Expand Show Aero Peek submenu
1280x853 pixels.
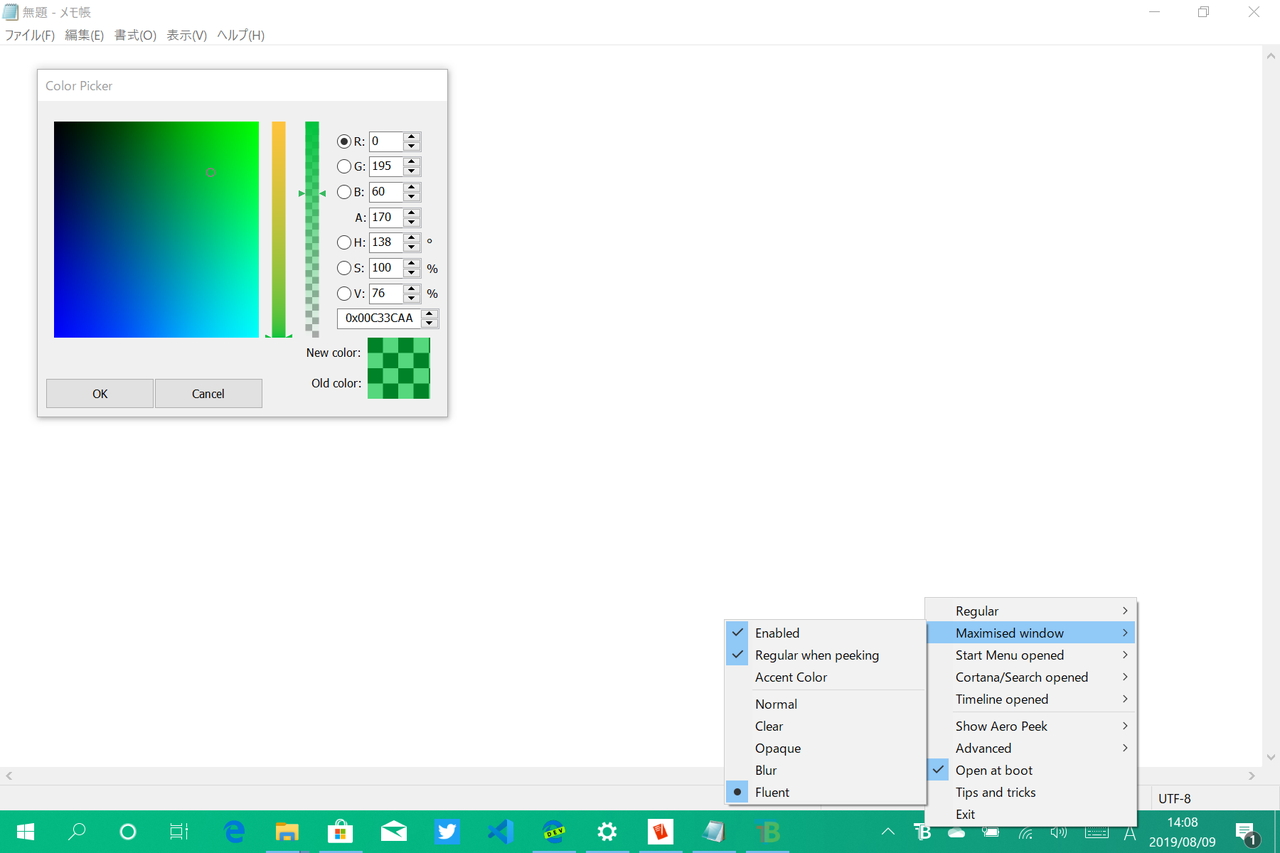(x=1031, y=726)
